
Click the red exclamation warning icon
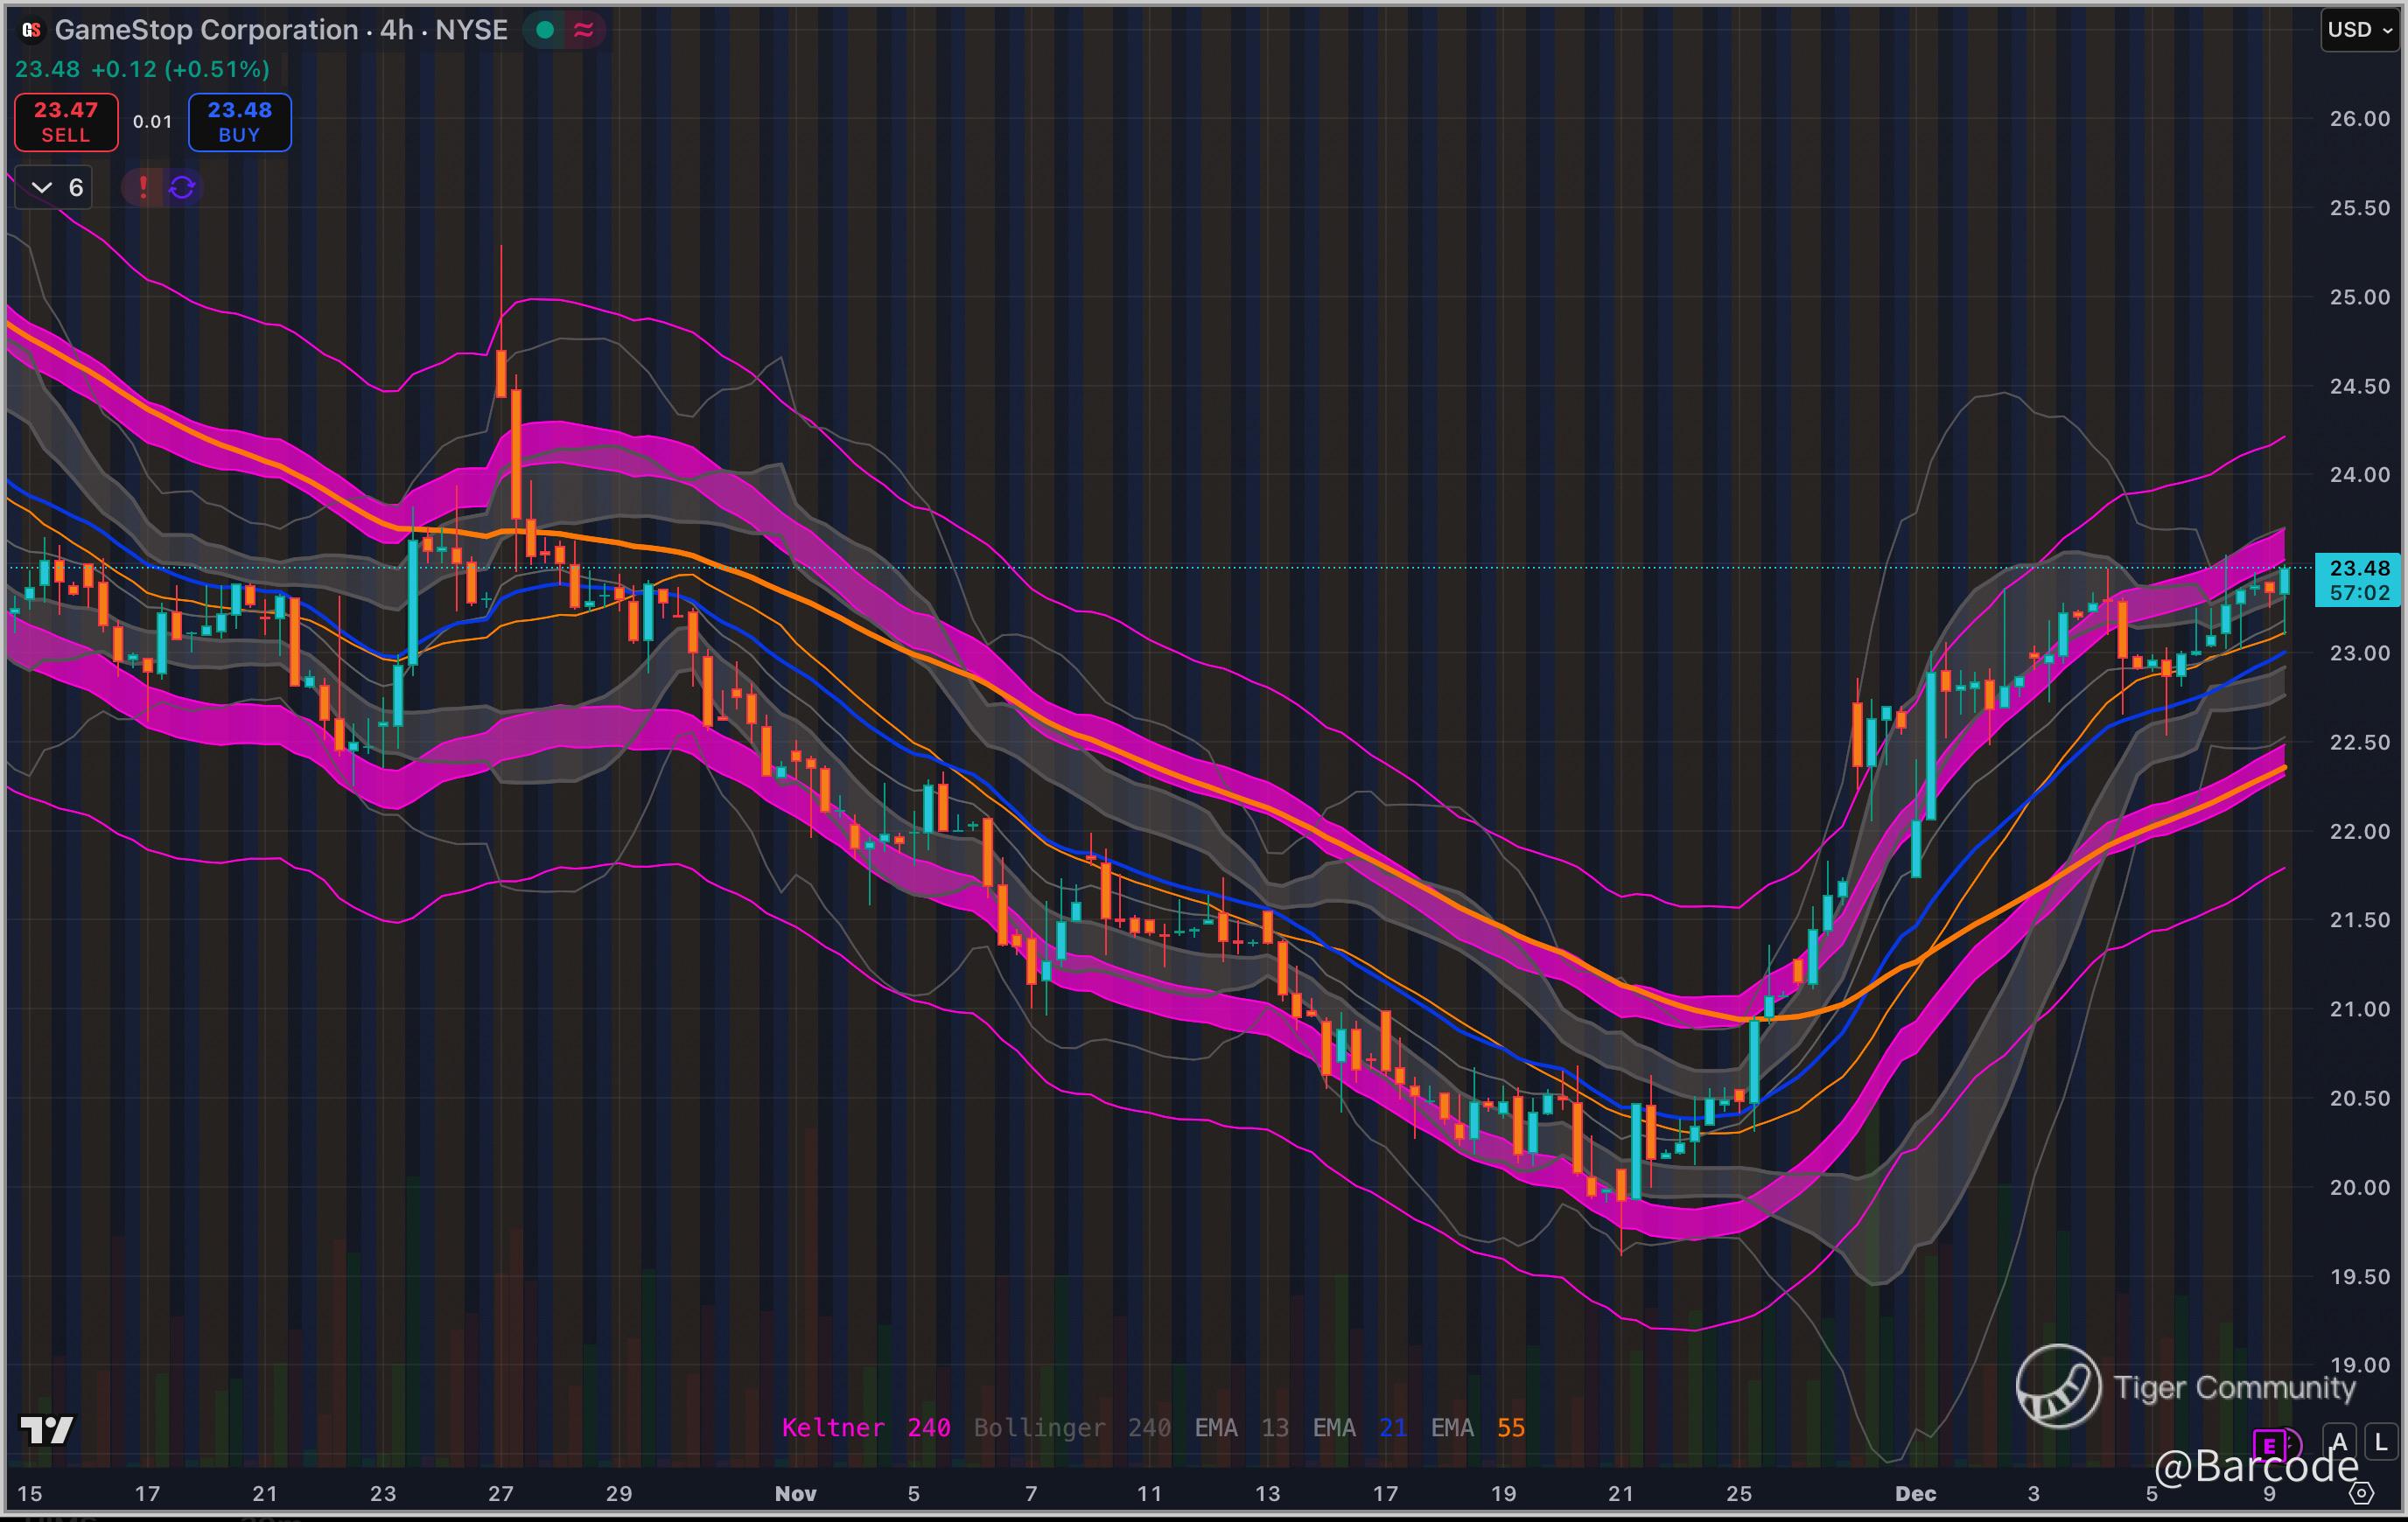[x=143, y=187]
